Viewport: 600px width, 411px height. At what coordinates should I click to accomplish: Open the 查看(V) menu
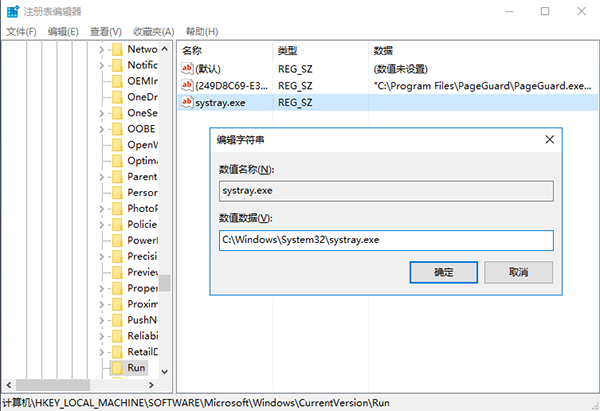tap(106, 32)
